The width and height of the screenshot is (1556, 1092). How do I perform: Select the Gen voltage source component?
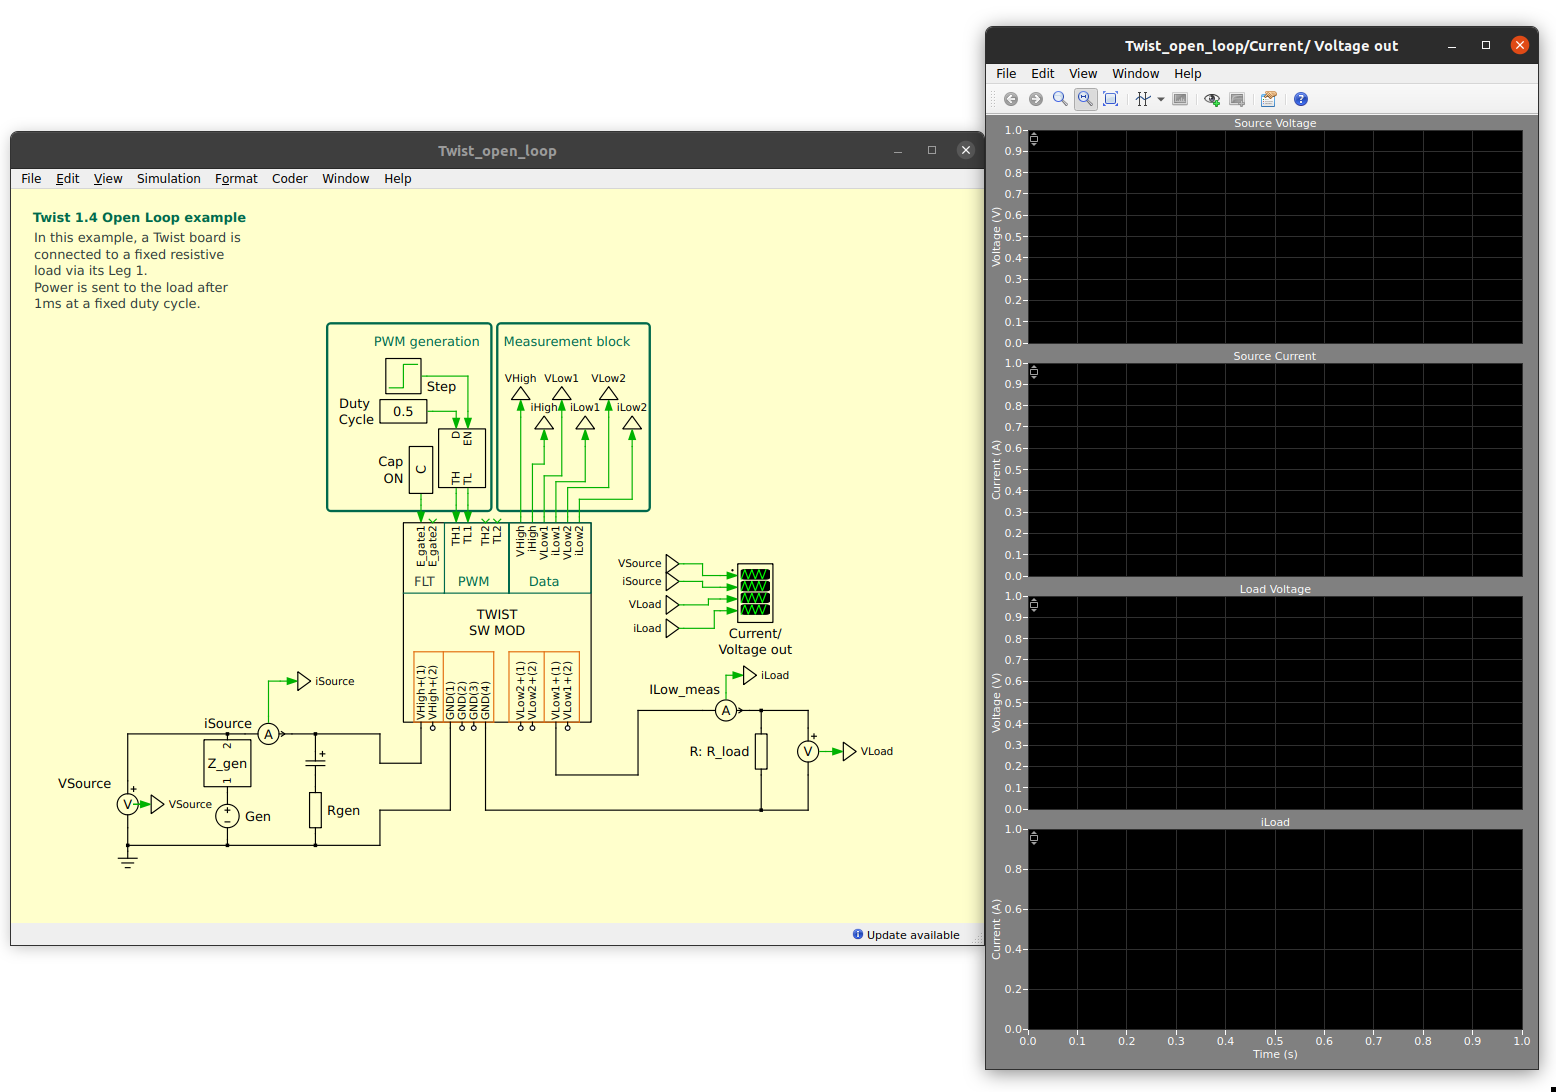227,816
